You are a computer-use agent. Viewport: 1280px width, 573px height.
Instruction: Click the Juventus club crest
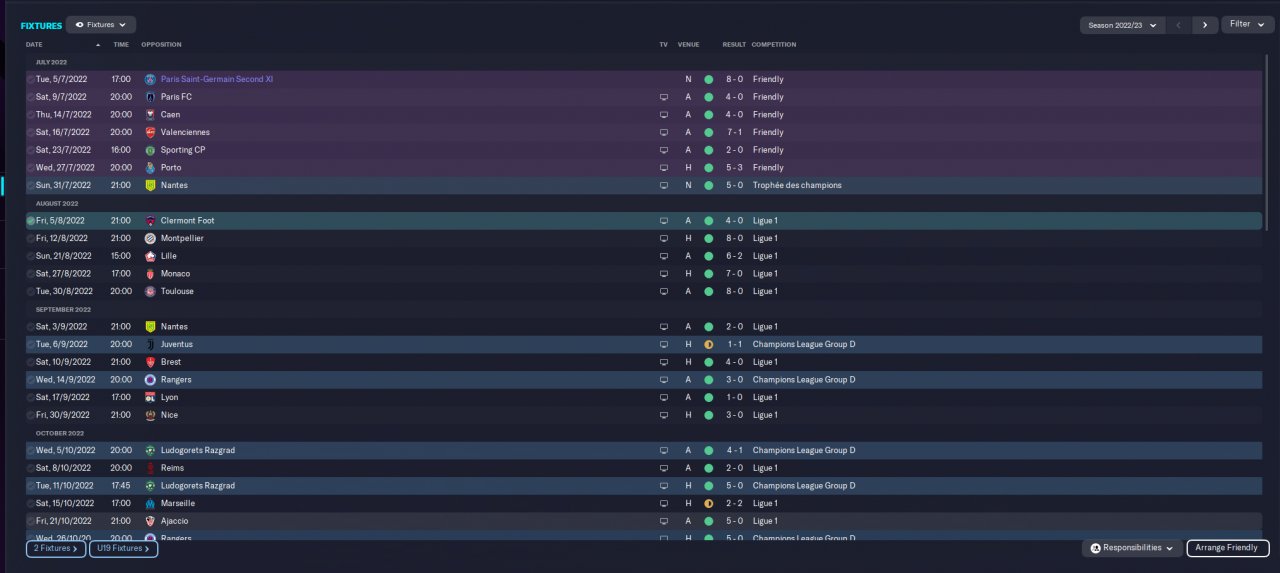pyautogui.click(x=150, y=344)
